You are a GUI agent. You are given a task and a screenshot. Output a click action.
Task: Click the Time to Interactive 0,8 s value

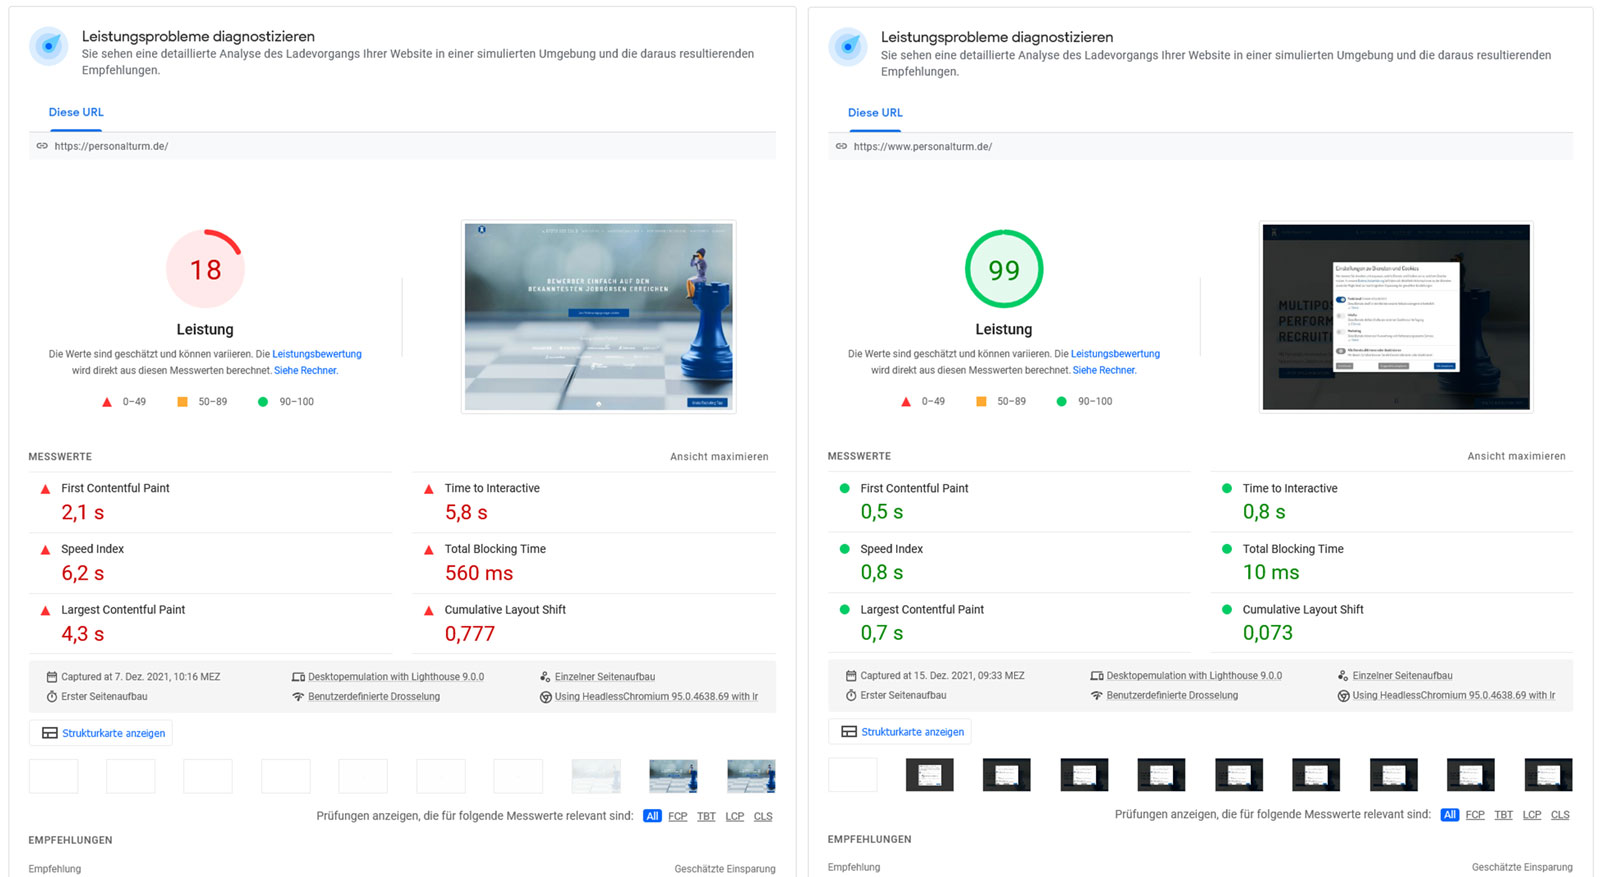tap(1264, 512)
